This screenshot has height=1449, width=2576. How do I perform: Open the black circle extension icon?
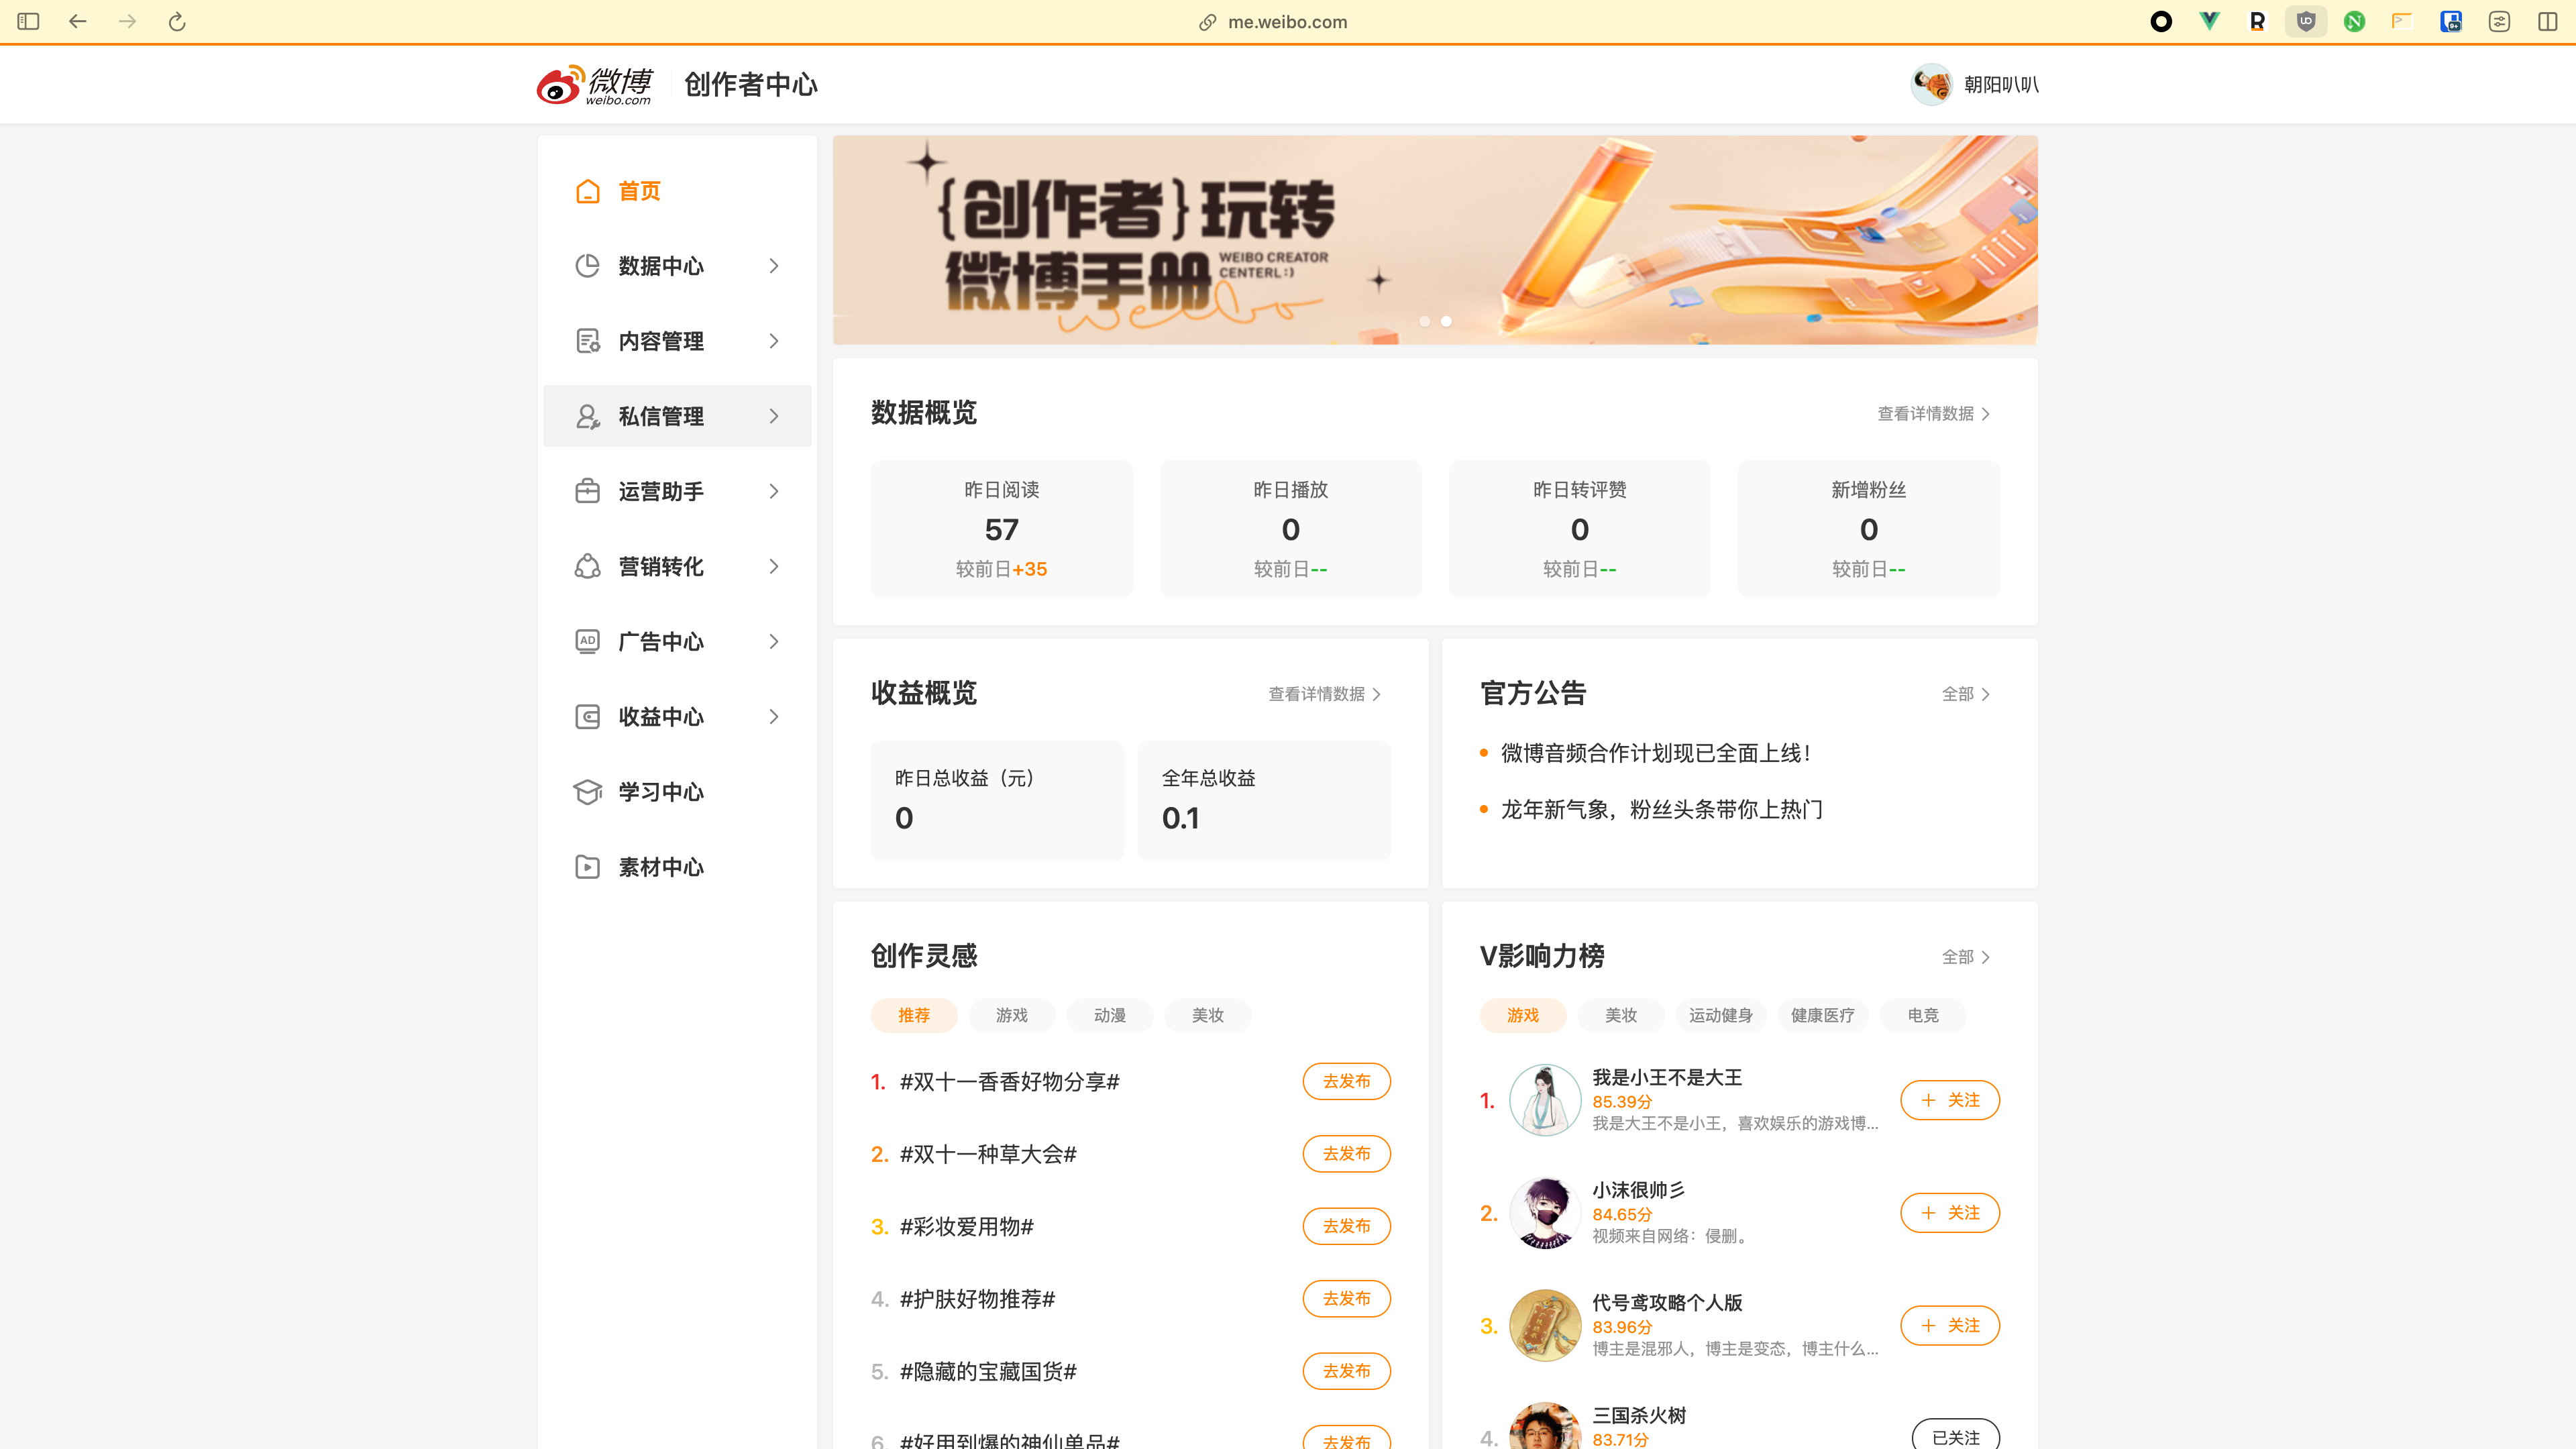2161,21
